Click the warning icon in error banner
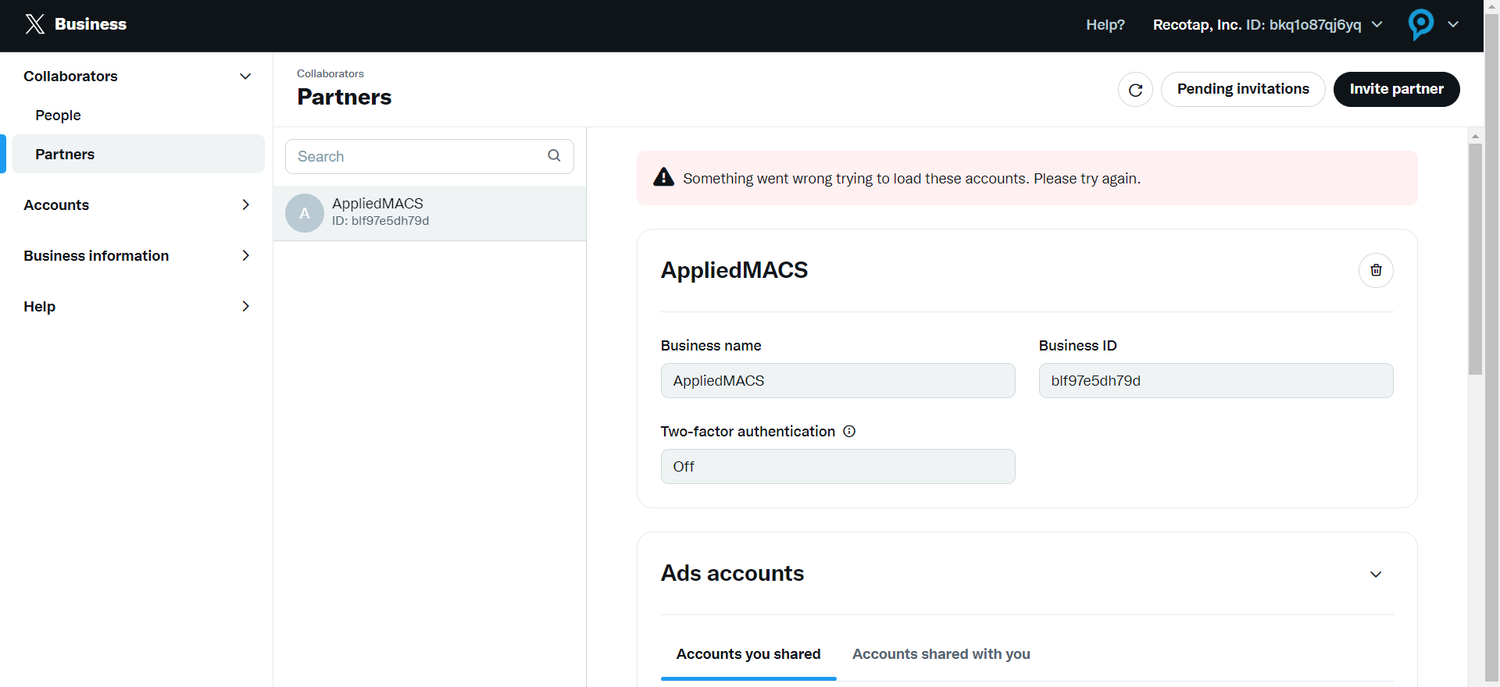 [663, 178]
